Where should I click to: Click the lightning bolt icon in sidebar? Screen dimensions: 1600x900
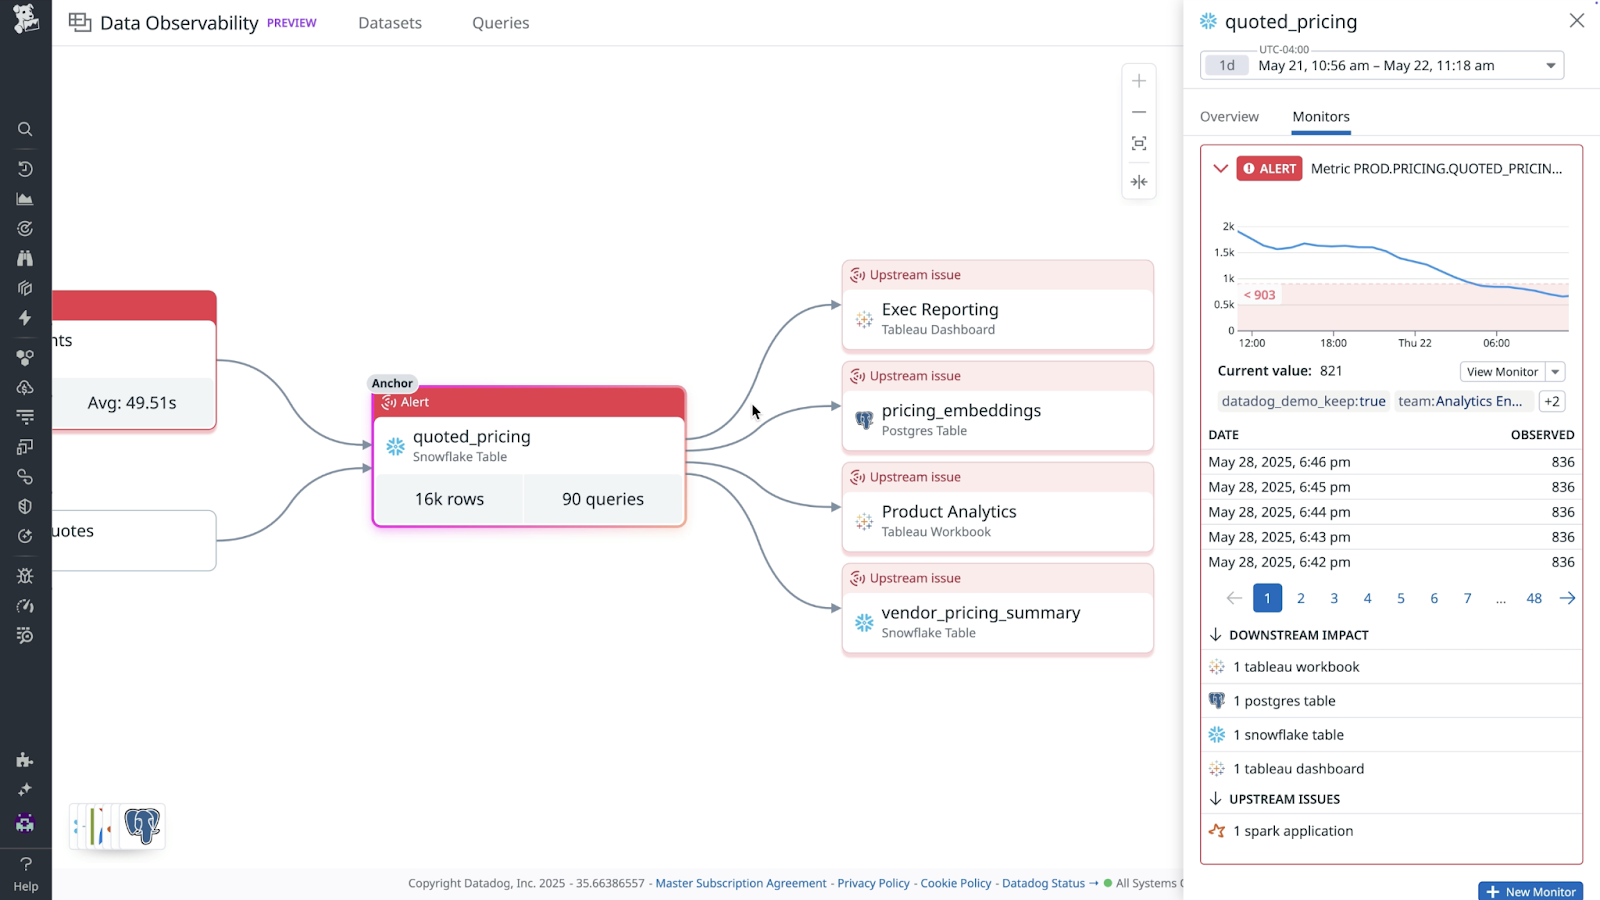[x=25, y=318]
